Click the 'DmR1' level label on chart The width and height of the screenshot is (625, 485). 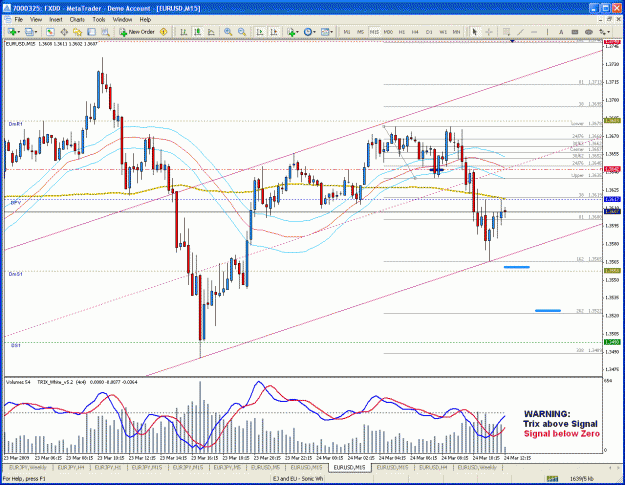coord(16,124)
